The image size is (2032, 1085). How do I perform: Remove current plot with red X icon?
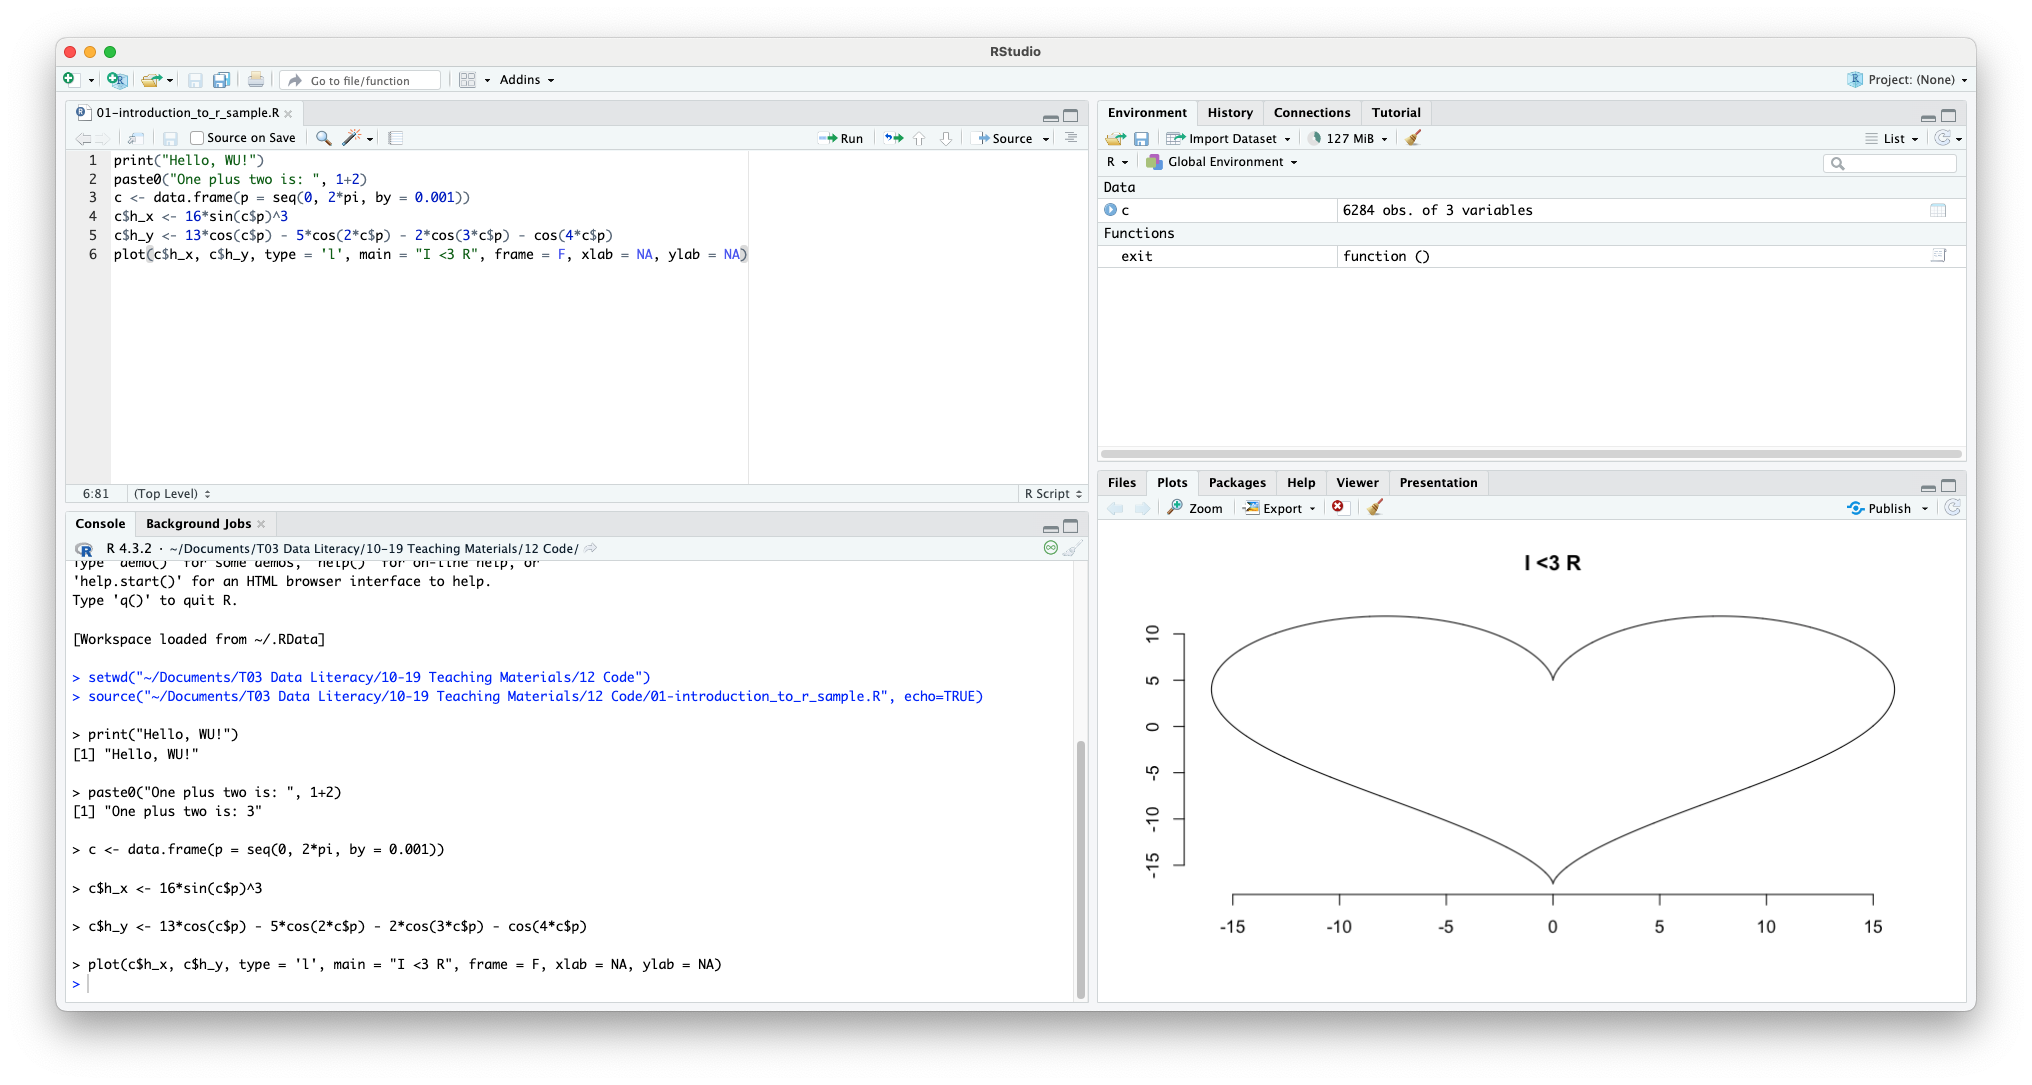tap(1338, 508)
